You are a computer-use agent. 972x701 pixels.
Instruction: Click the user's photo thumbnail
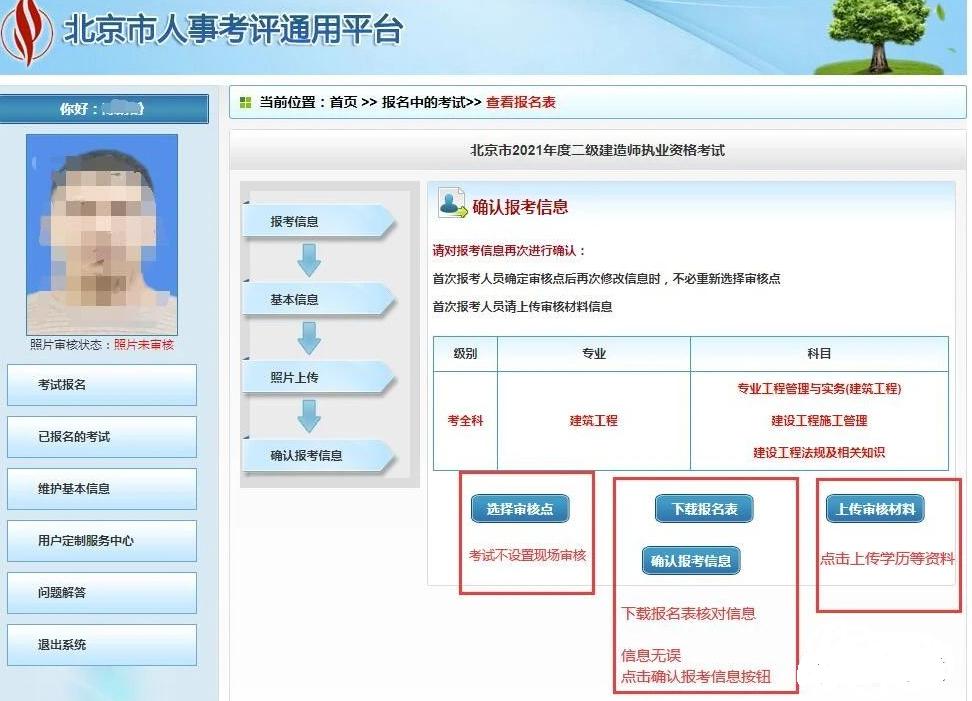point(101,232)
